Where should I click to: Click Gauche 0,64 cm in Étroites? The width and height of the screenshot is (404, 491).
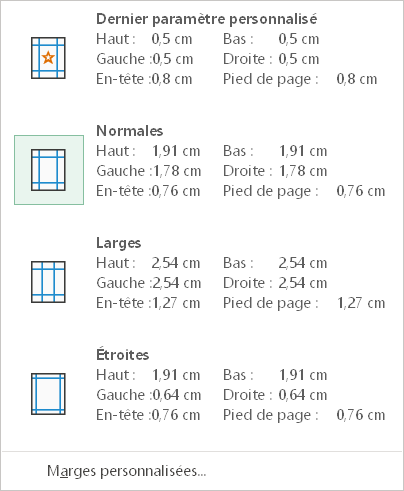(x=149, y=395)
